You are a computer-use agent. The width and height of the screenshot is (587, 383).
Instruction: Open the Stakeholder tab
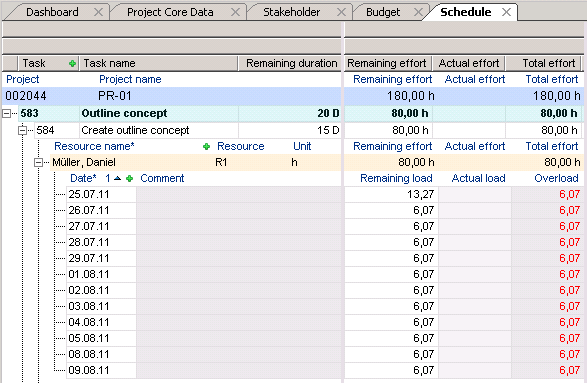(x=292, y=12)
